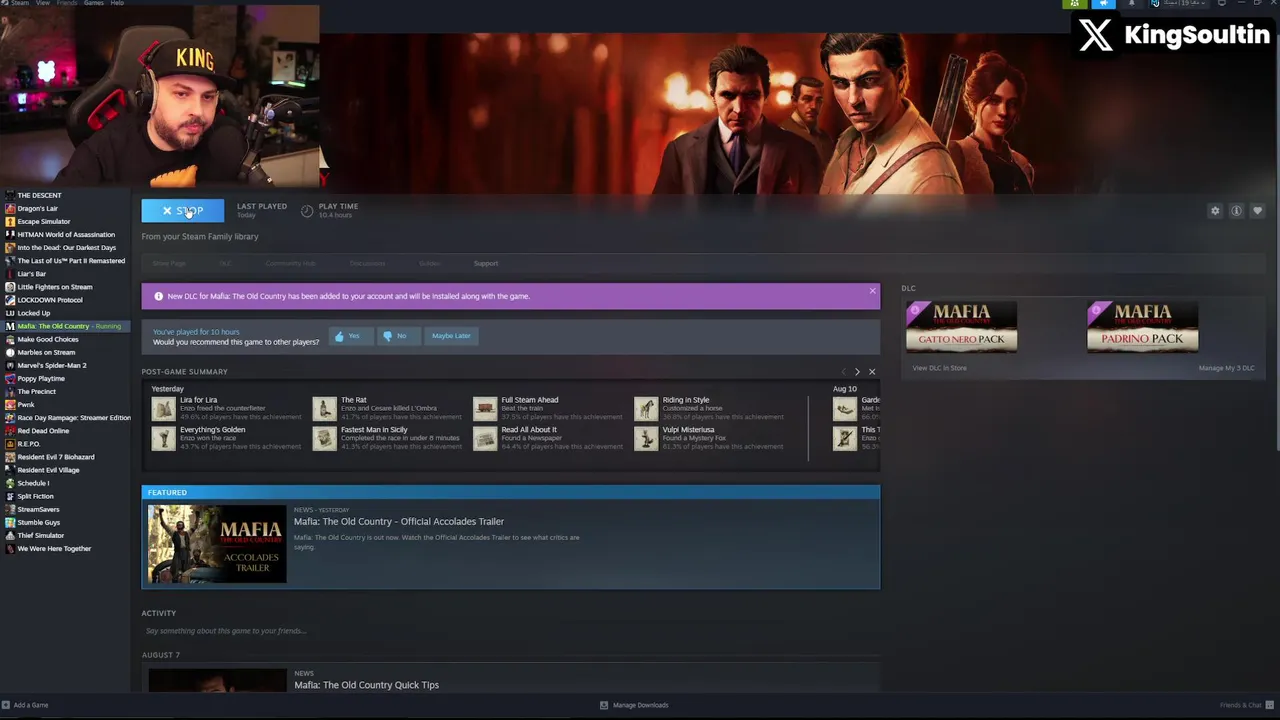Open Official Accolades Trailer news title
This screenshot has height=720, width=1280.
click(399, 521)
